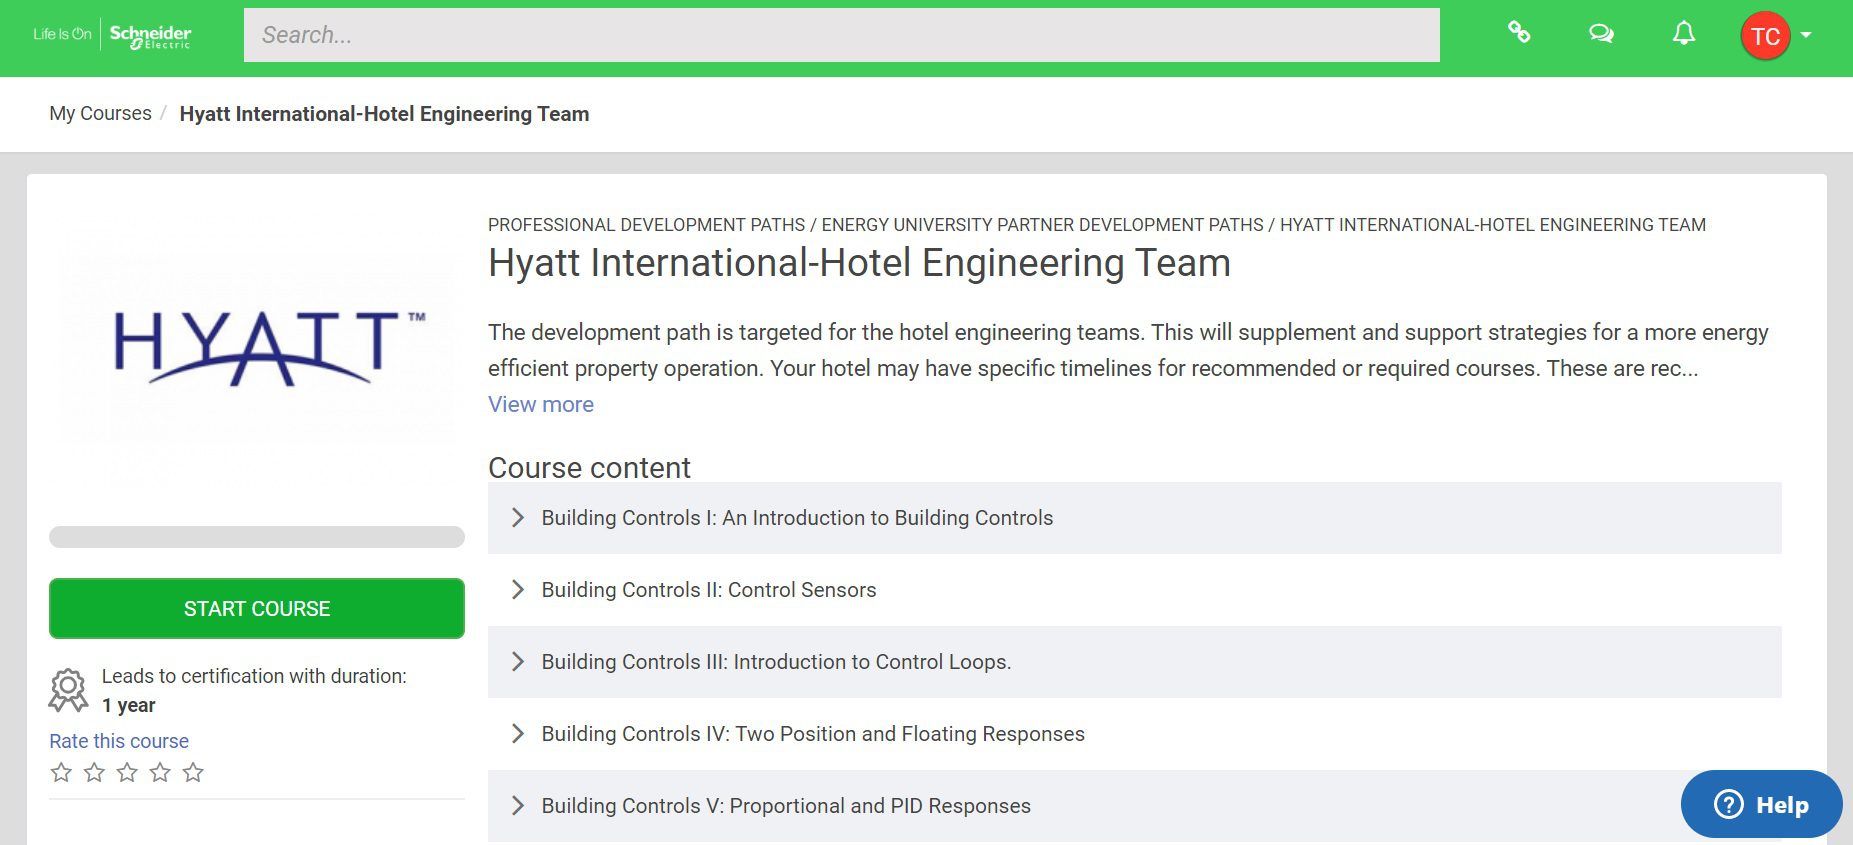Screen dimensions: 1853x845
Task: Rate the course three stars
Action: [127, 772]
